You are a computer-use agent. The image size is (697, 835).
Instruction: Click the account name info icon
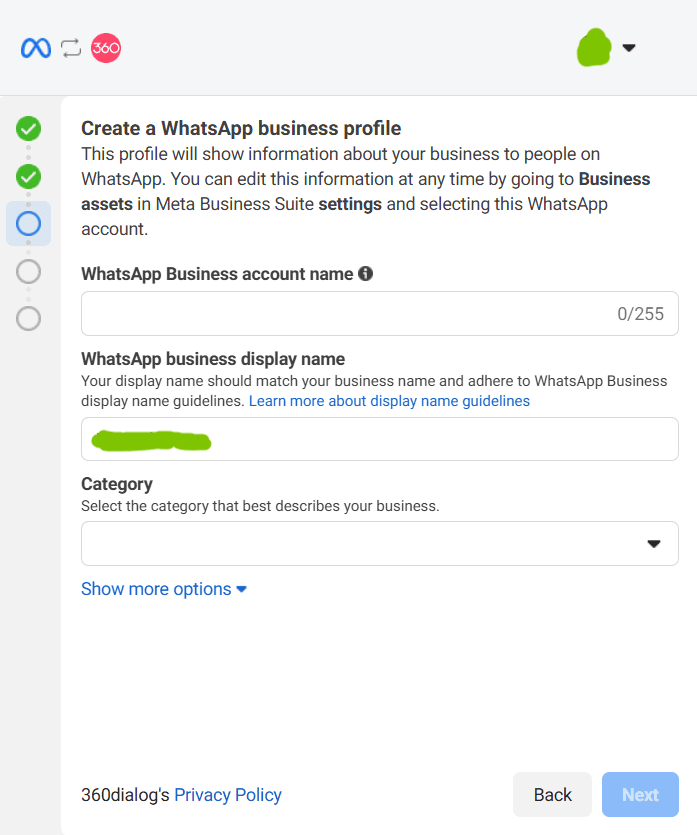click(365, 273)
